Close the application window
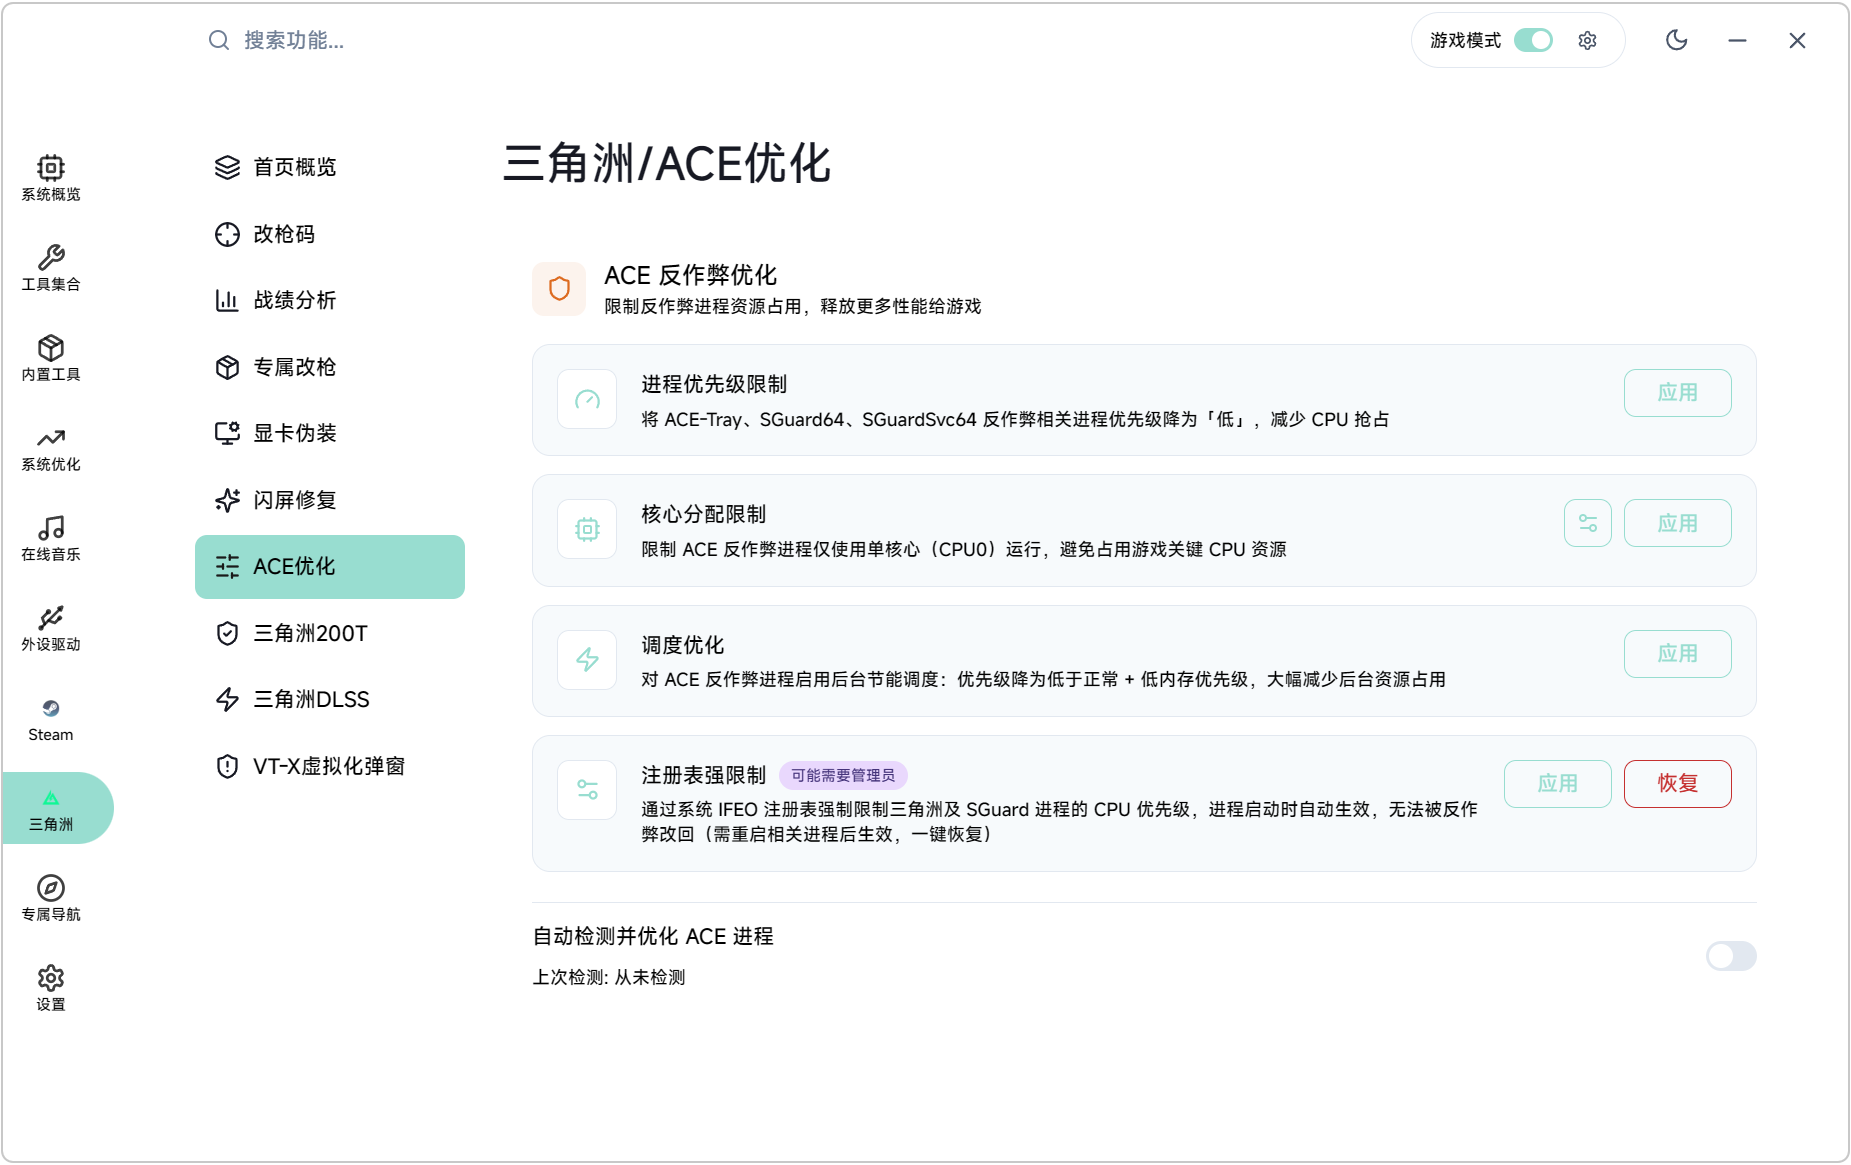1851x1165 pixels. click(x=1797, y=40)
